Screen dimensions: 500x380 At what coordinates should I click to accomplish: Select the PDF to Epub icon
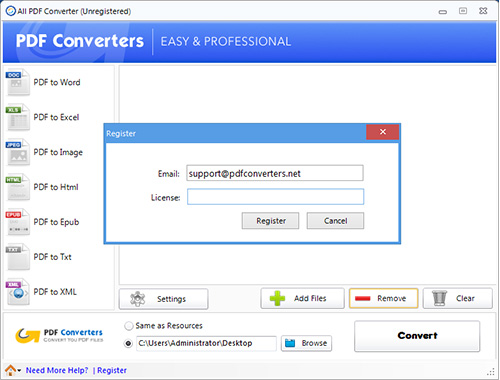pos(18,222)
